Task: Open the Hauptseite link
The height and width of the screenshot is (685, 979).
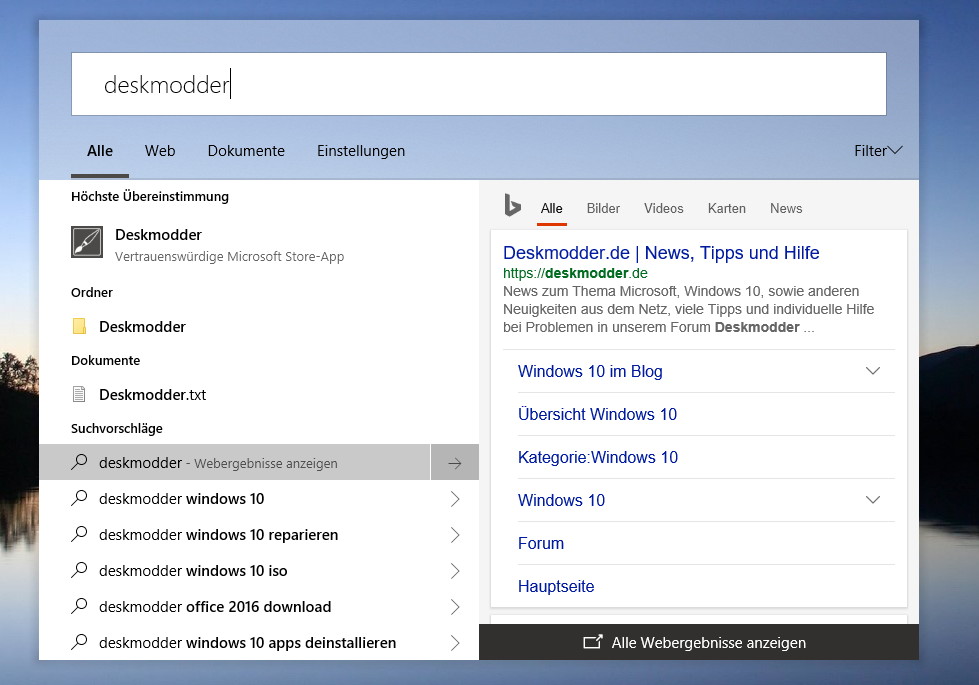Action: 556,586
